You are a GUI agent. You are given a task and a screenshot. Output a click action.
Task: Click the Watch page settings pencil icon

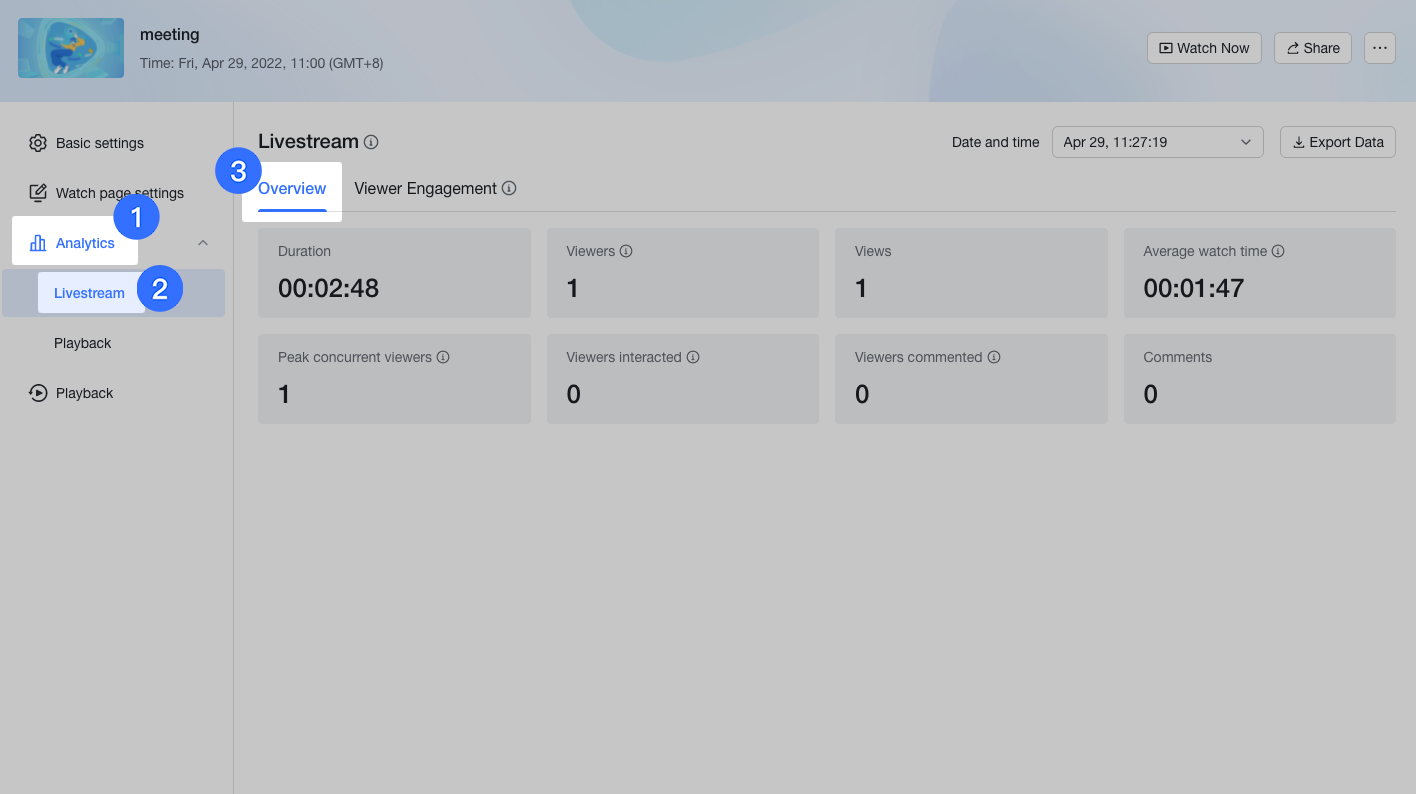[x=38, y=193]
